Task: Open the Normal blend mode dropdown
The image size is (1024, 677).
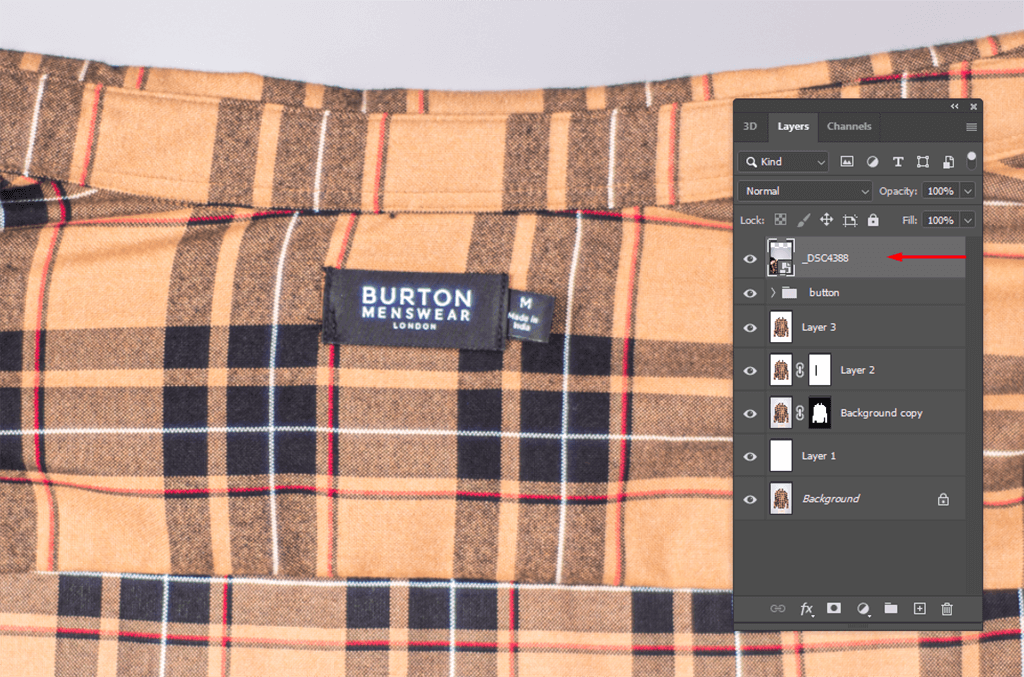Action: (805, 191)
